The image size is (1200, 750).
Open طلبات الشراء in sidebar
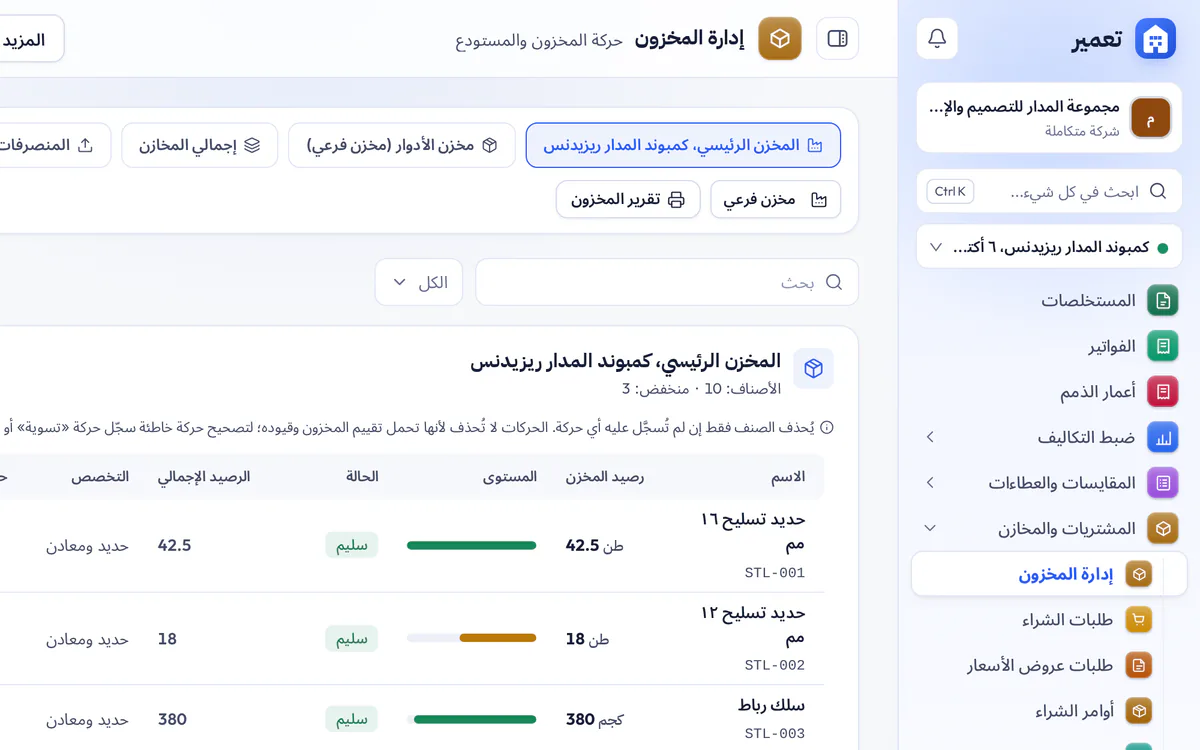click(1067, 620)
